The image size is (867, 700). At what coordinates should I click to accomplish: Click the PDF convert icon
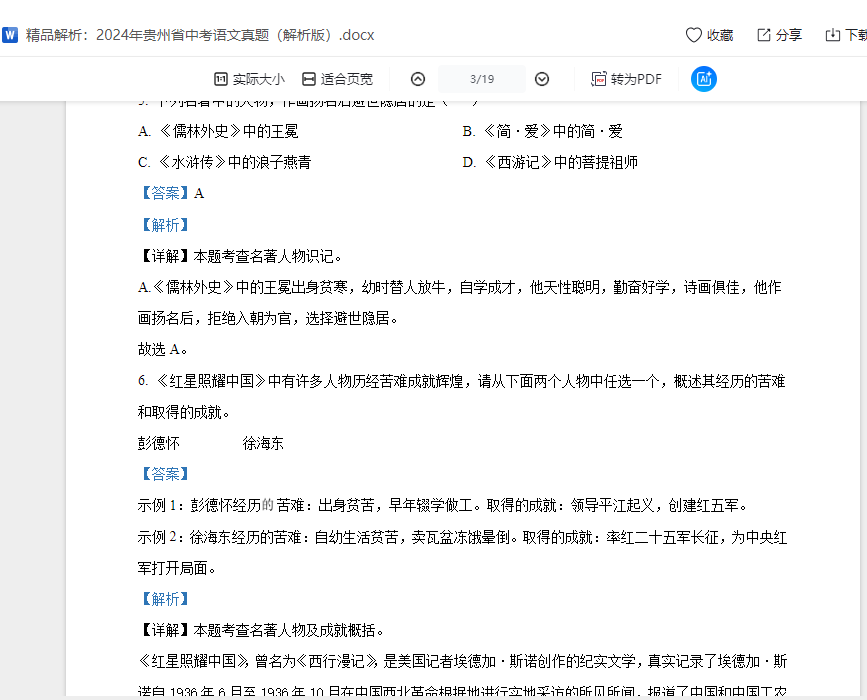[x=598, y=79]
